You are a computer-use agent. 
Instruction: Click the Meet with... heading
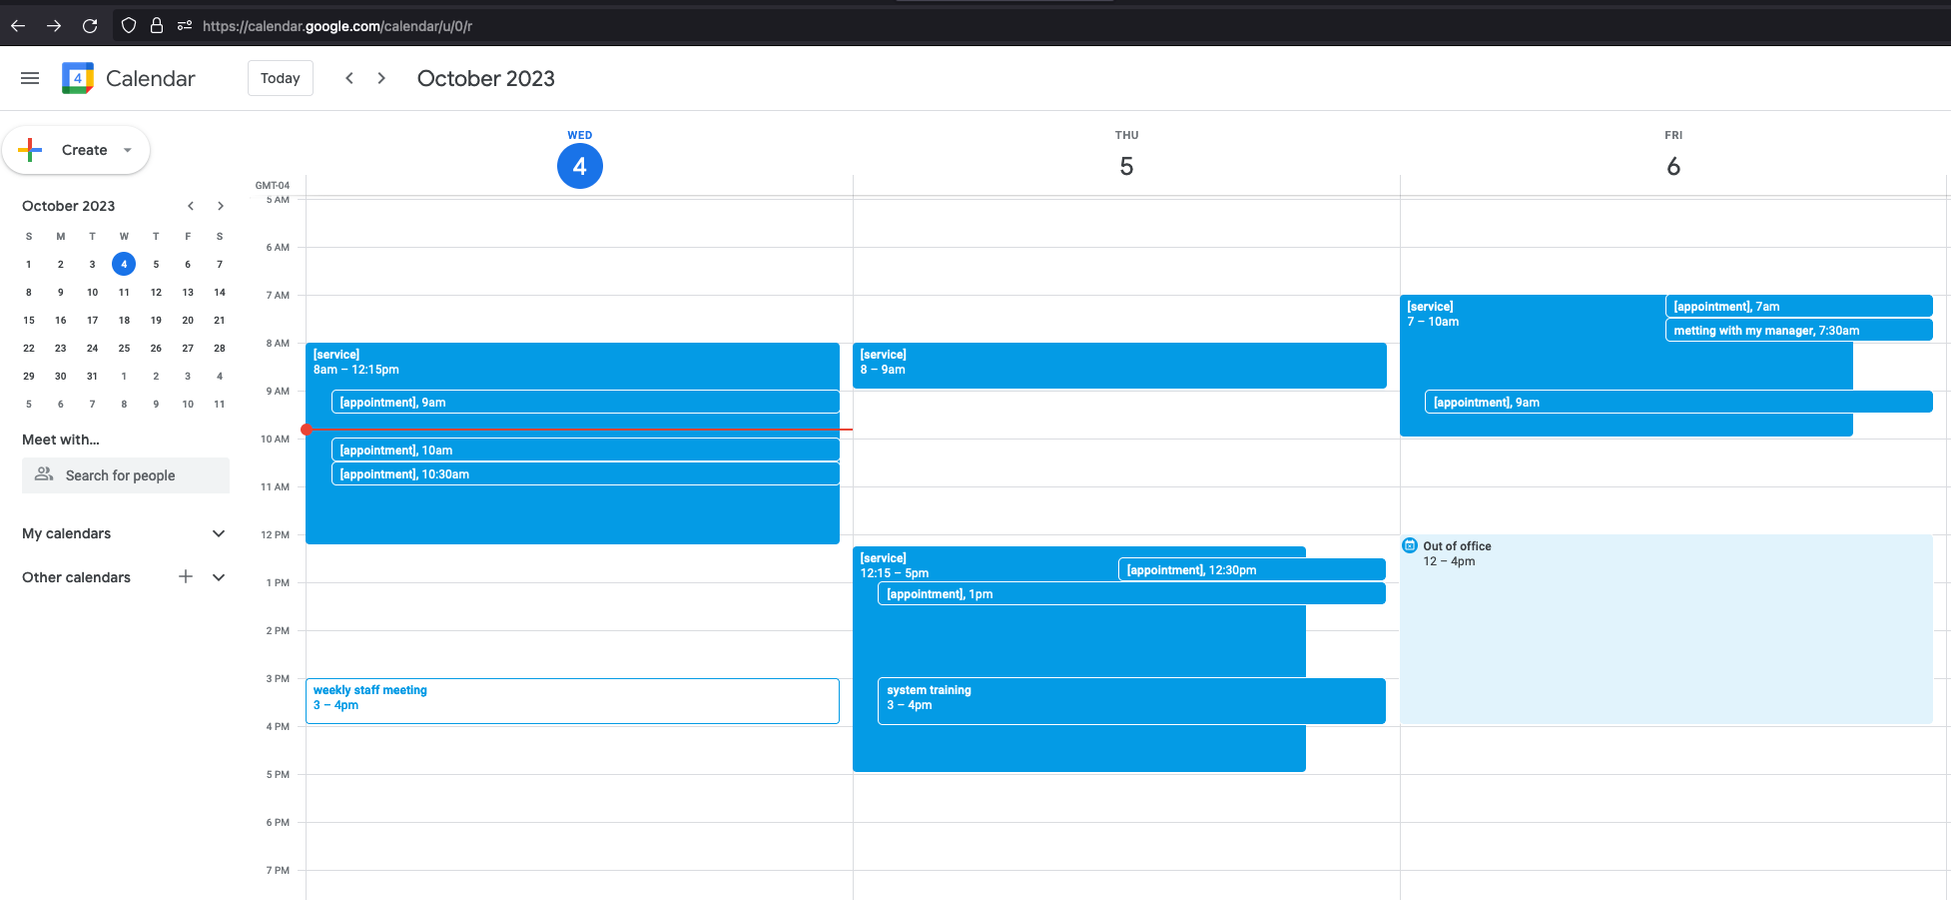tap(61, 439)
